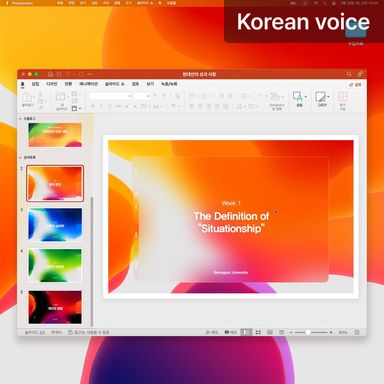384x384 pixels.
Task: Open the 보기 ribbon tab
Action: (150, 84)
